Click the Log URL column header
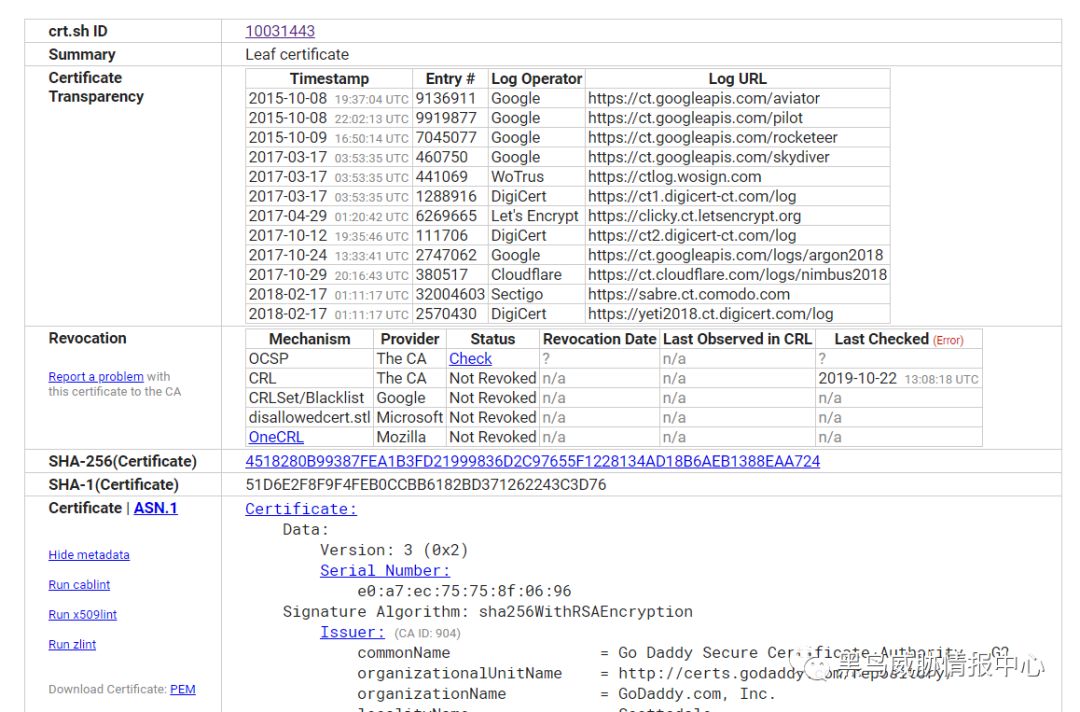The image size is (1080, 712). coord(738,78)
